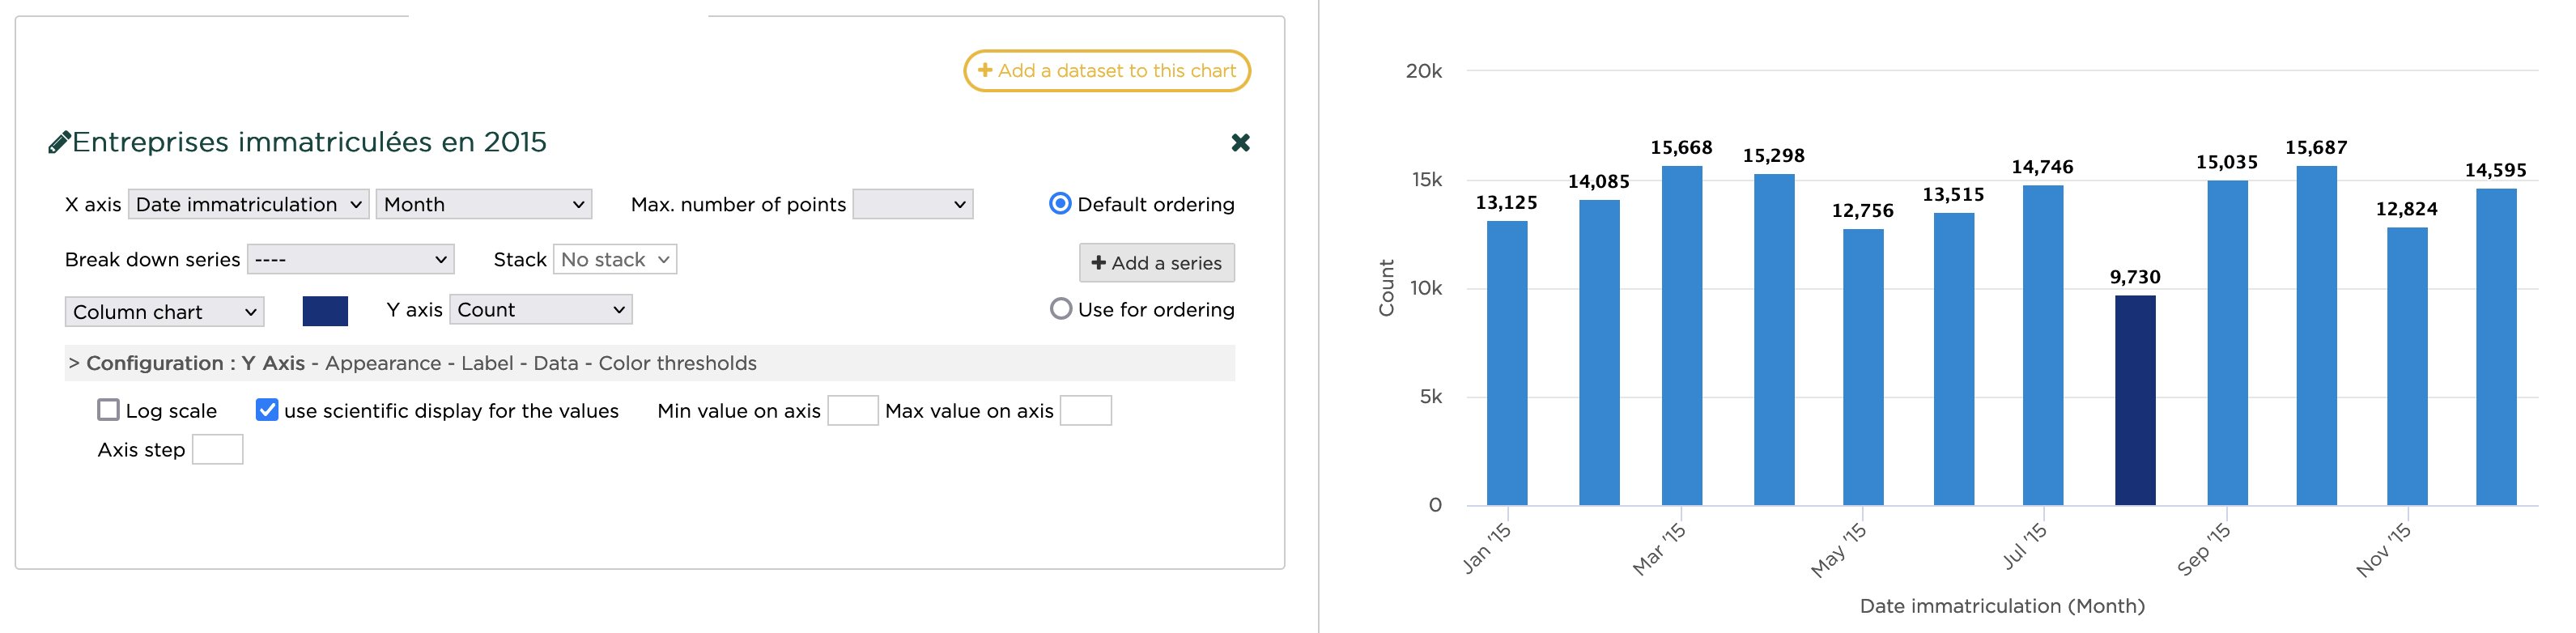2576x633 pixels.
Task: Switch to Appearance configuration tab
Action: (383, 363)
